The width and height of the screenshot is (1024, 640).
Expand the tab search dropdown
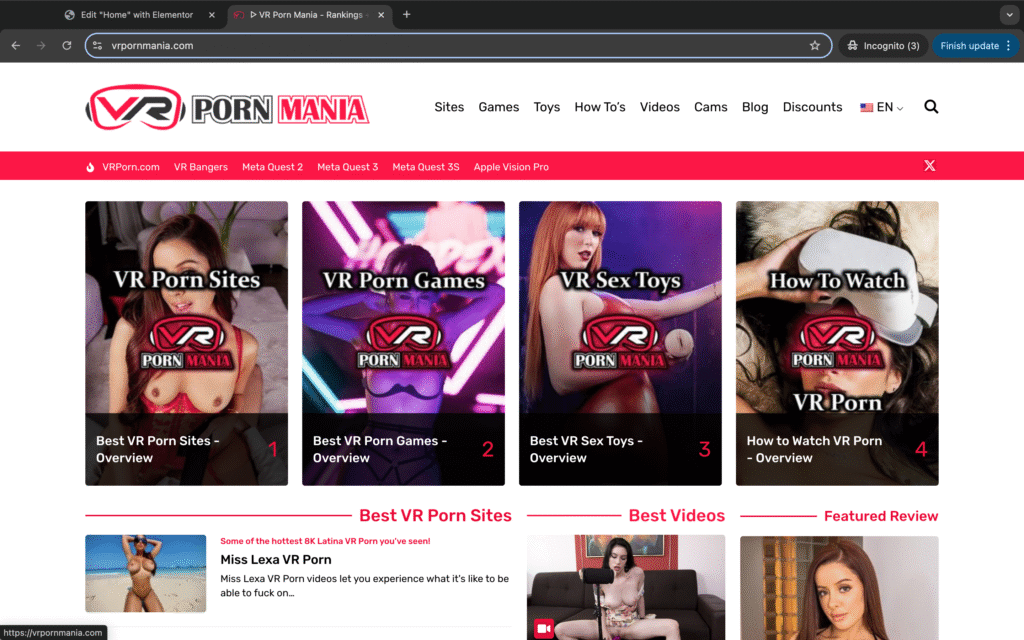1009,14
